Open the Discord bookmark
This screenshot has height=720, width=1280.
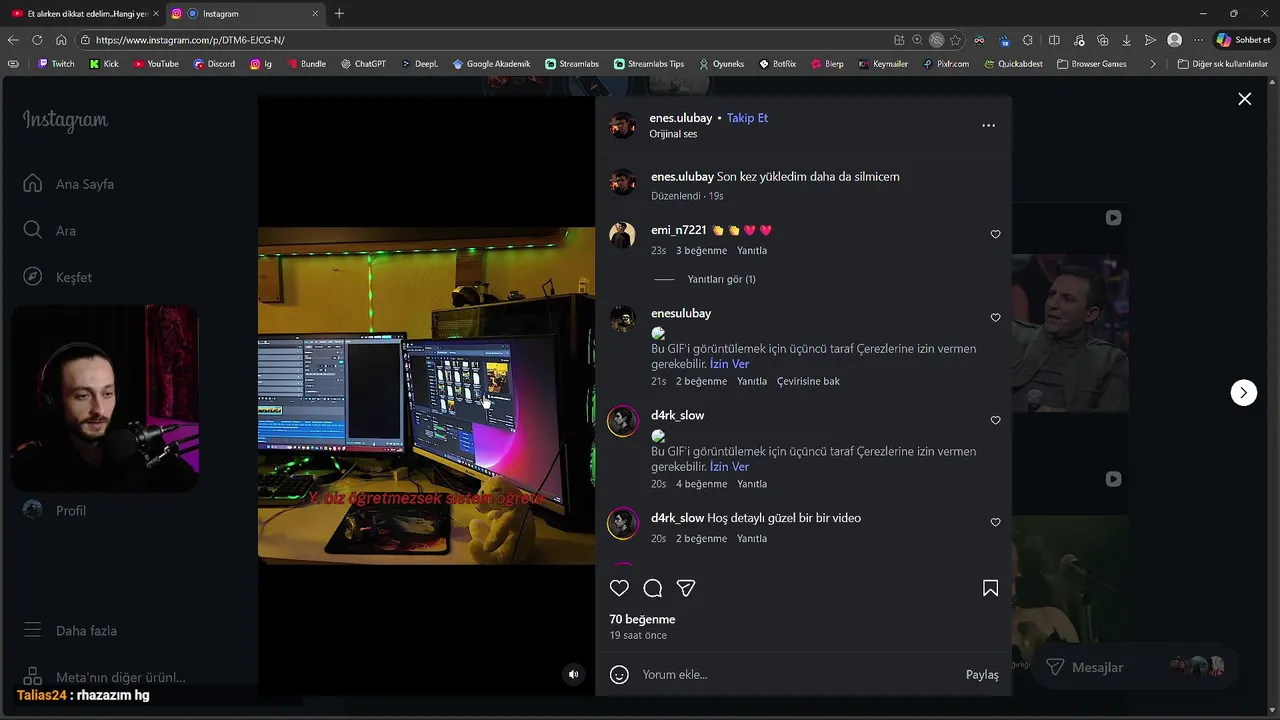(x=214, y=64)
